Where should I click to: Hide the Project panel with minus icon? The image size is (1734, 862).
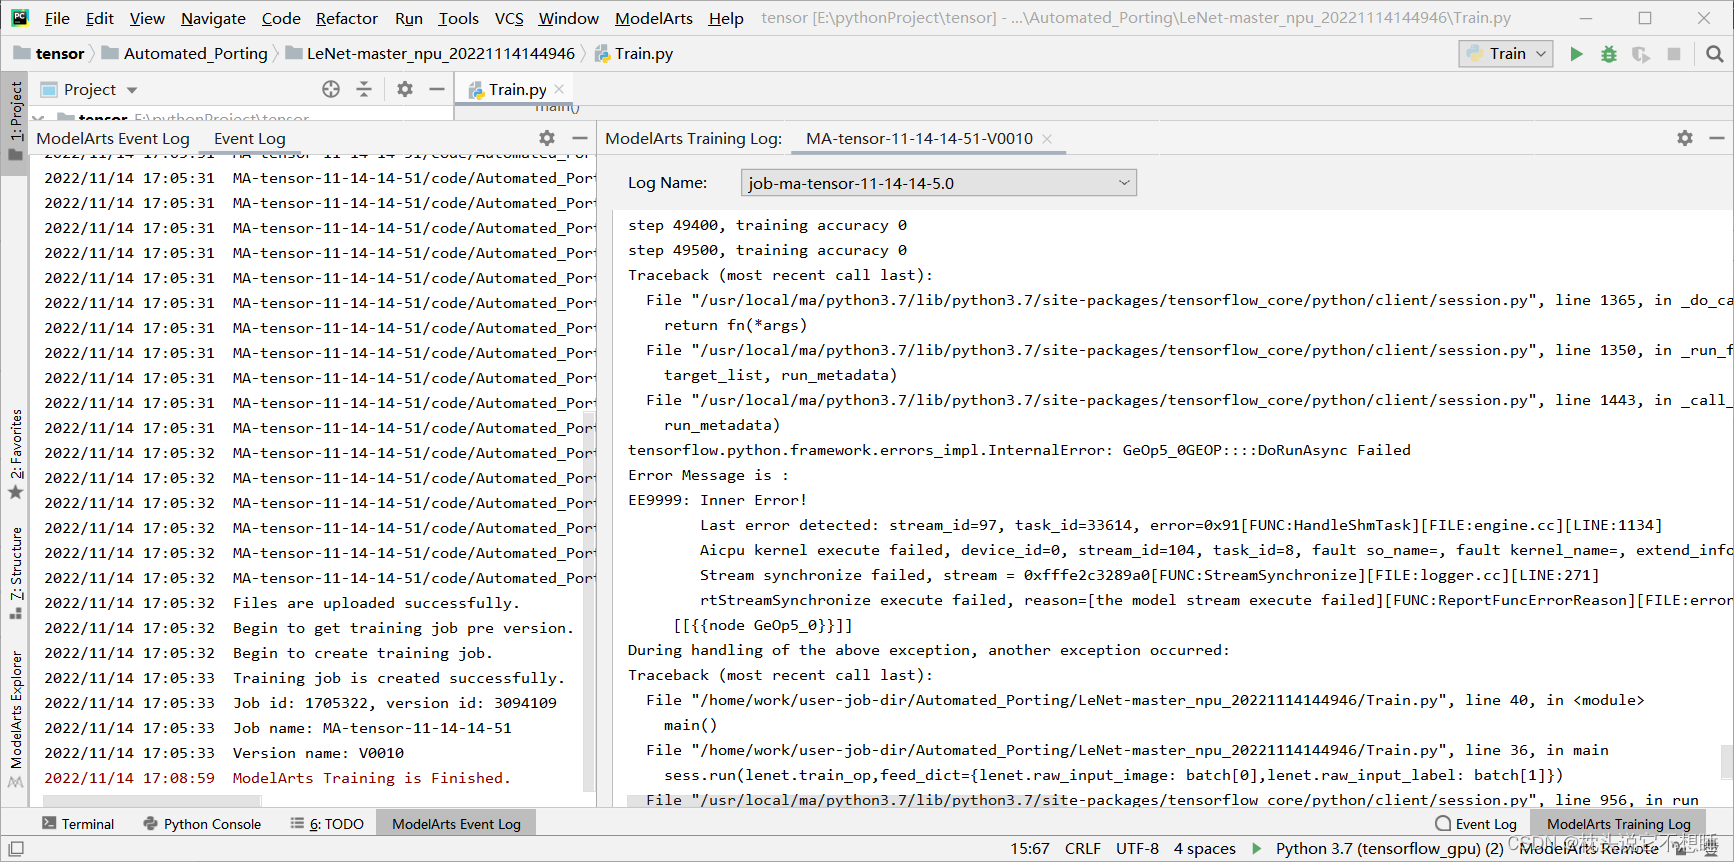tap(437, 89)
